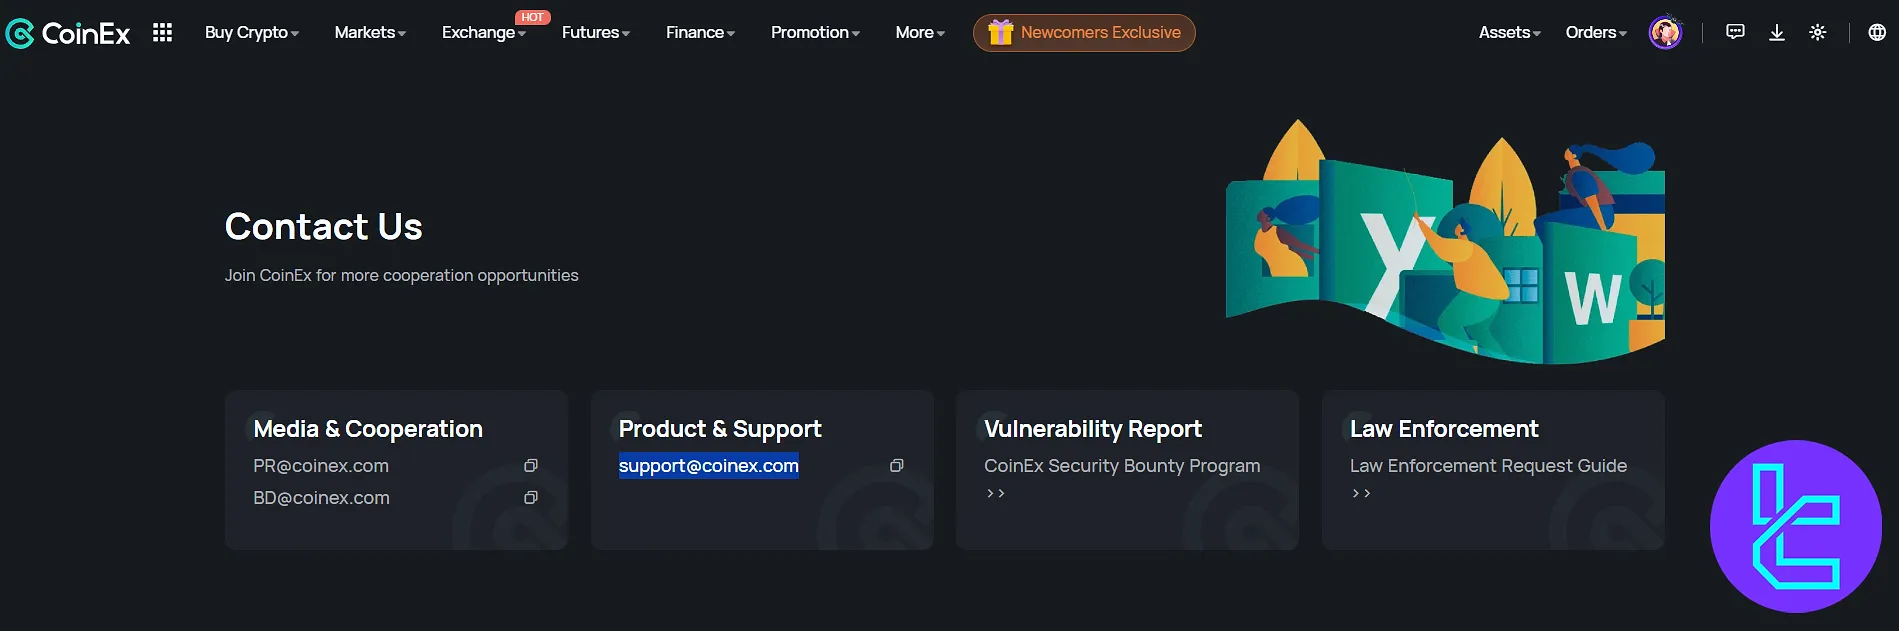
Task: Click the PR@coinex.com text
Action: click(321, 466)
